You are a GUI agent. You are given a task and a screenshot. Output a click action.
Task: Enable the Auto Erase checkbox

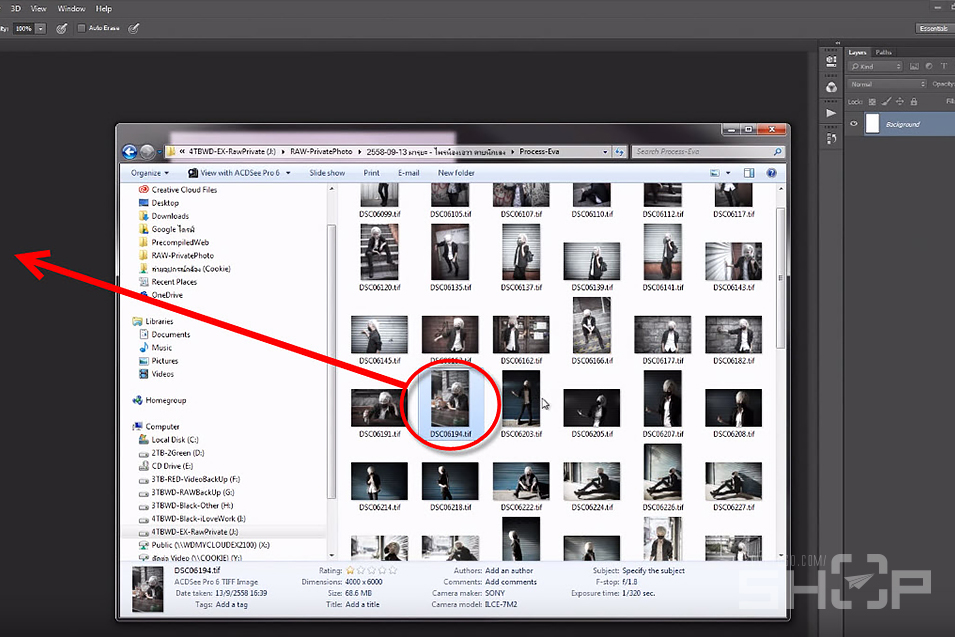coord(81,28)
